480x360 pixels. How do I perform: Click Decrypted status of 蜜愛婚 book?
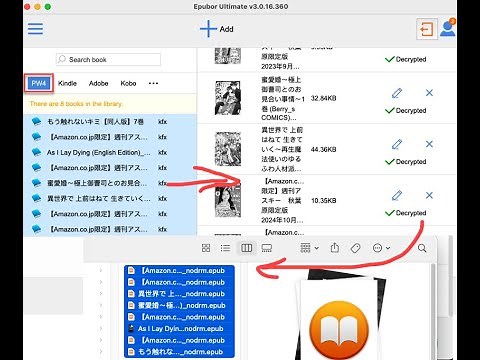405,110
